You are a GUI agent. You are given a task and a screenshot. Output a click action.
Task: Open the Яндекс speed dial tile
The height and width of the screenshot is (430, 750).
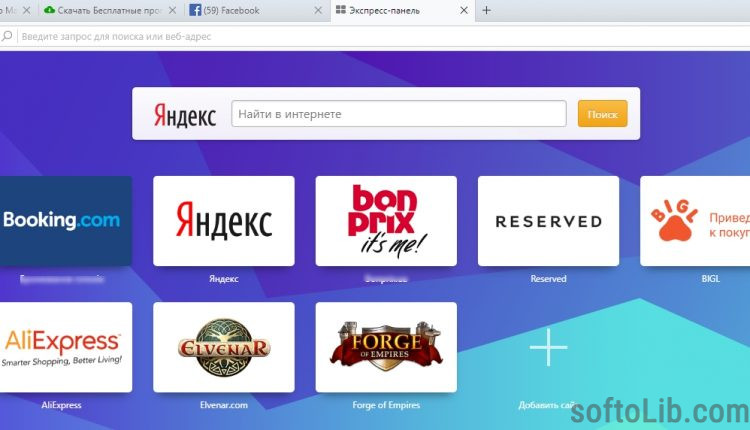(224, 221)
